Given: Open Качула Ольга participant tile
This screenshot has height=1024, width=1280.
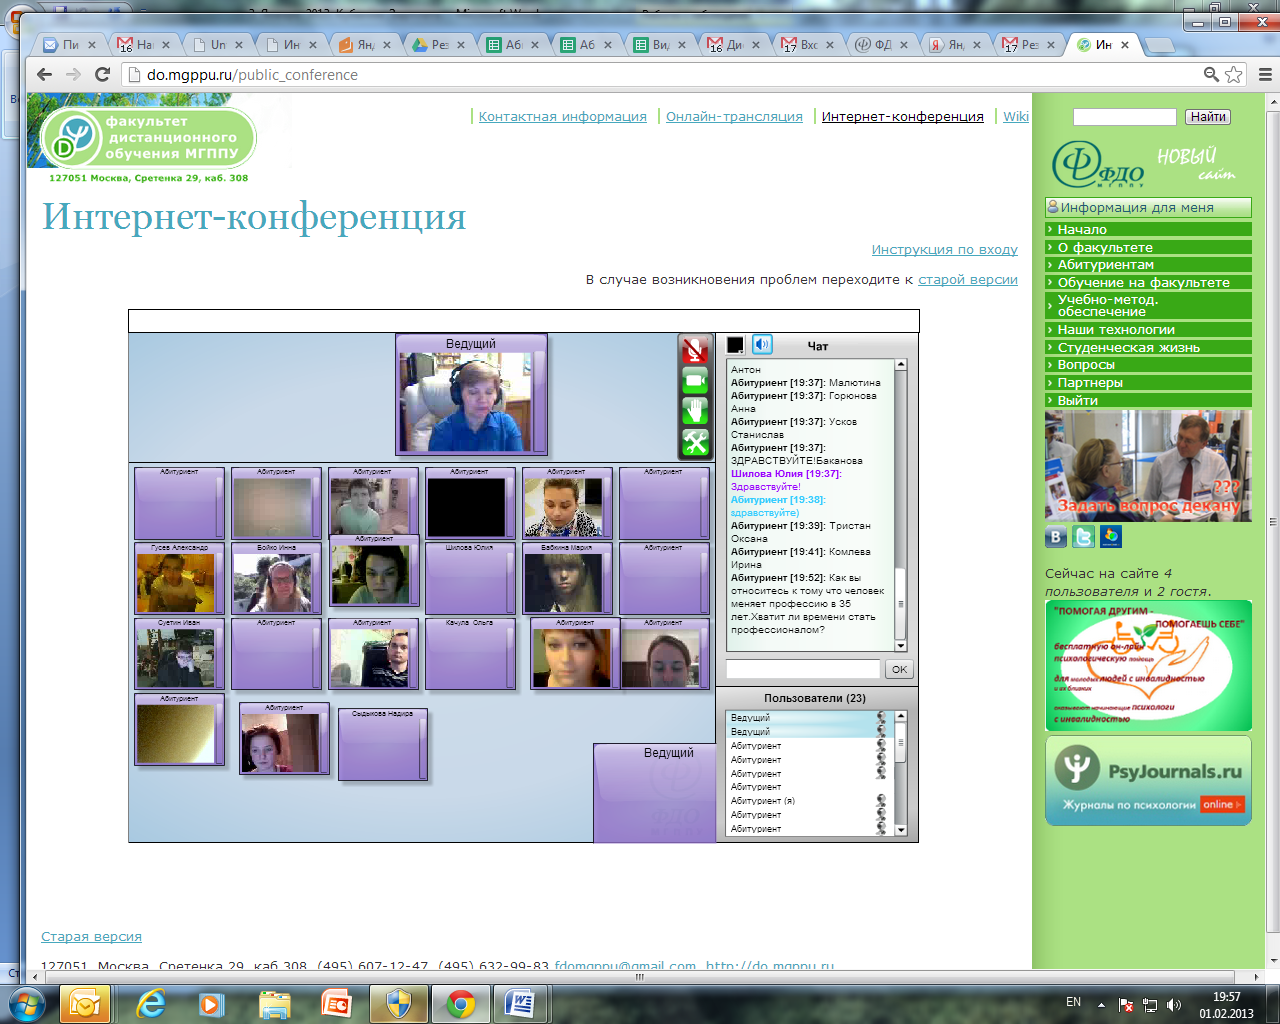Looking at the screenshot, I should coord(469,654).
